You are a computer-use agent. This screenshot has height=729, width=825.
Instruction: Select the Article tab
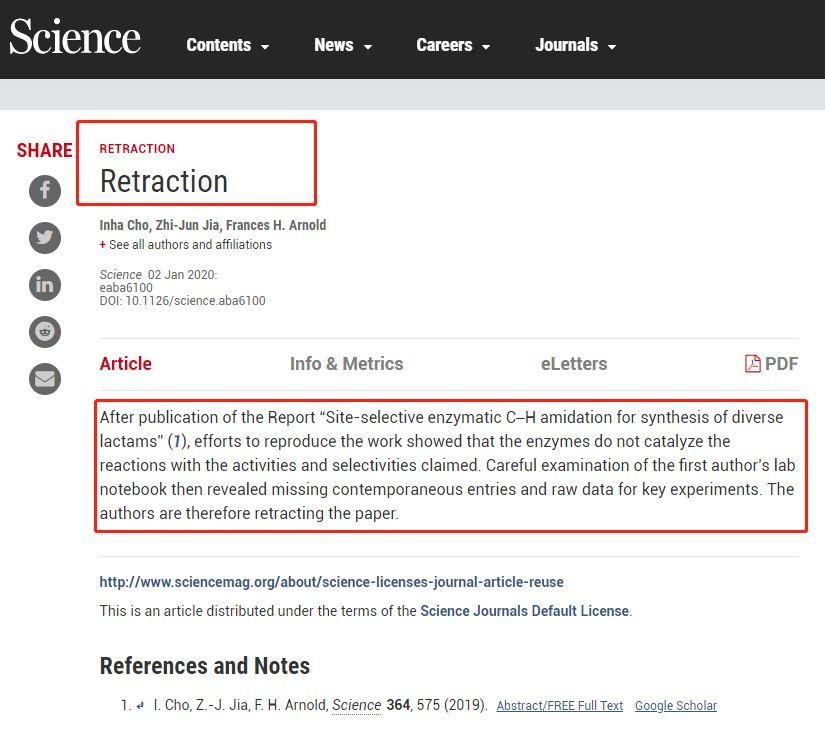126,364
